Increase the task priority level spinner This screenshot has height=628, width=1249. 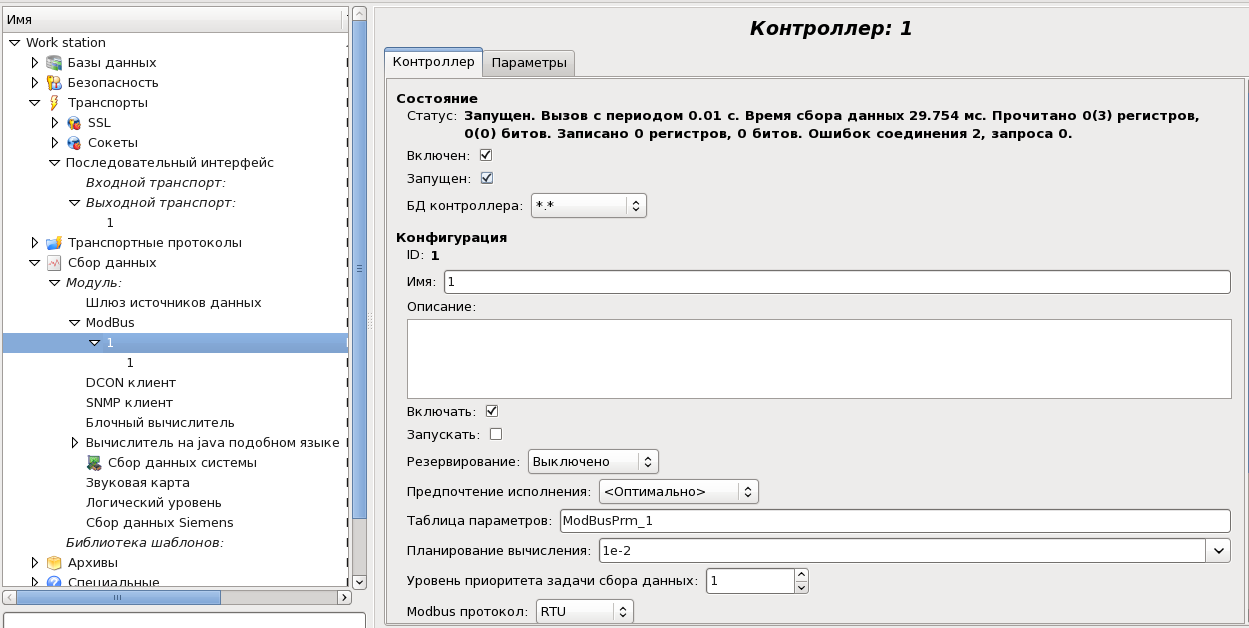tap(801, 575)
